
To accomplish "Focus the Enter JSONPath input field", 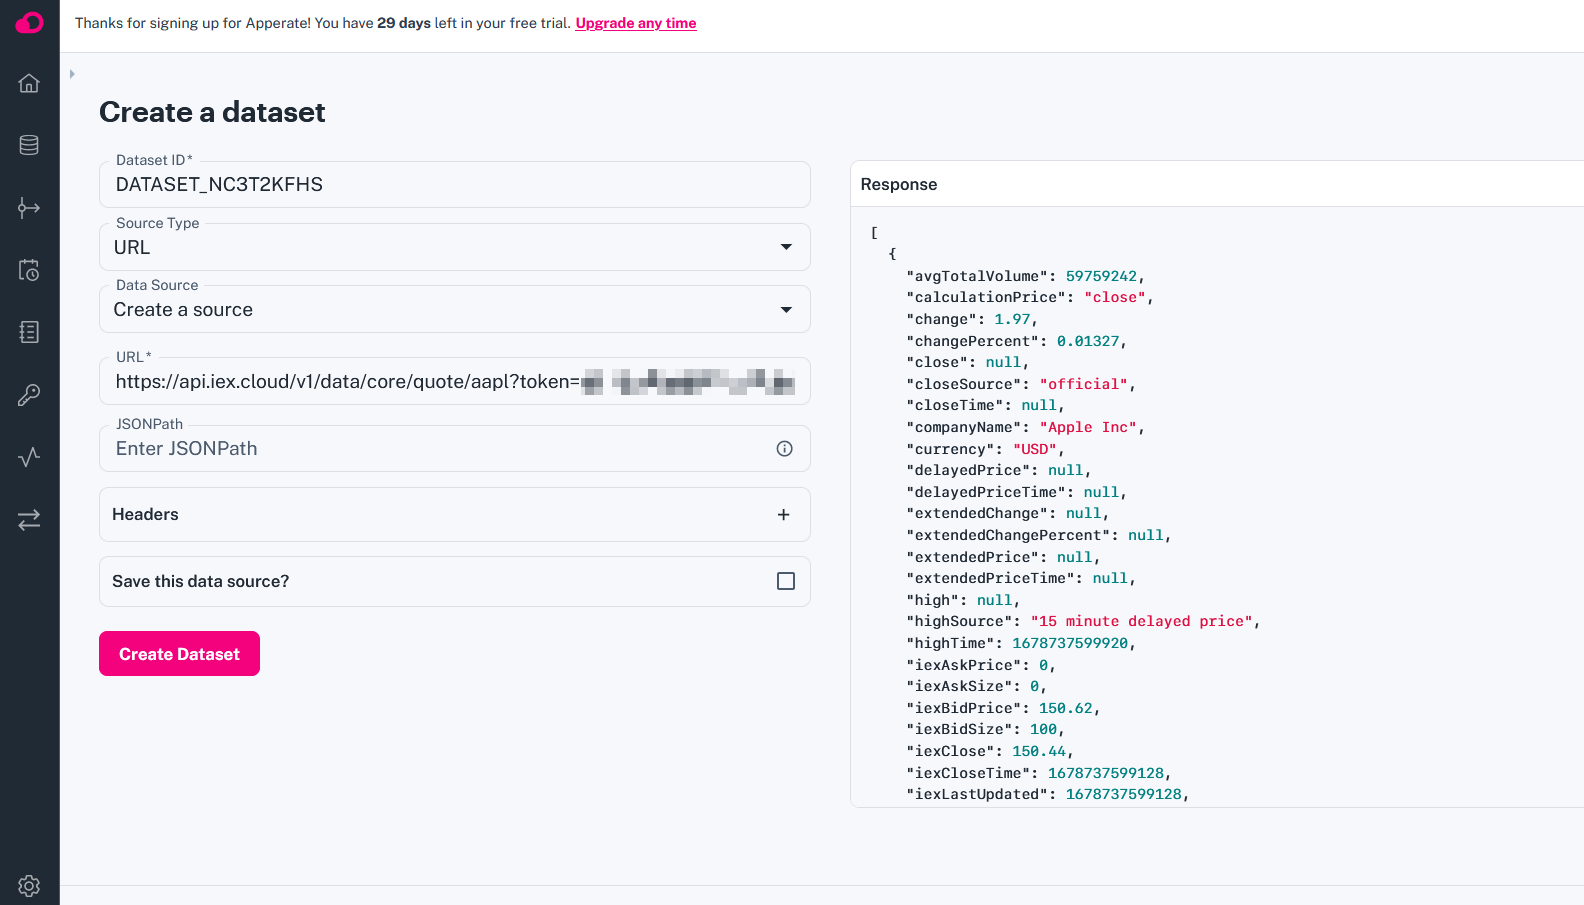I will click(440, 449).
